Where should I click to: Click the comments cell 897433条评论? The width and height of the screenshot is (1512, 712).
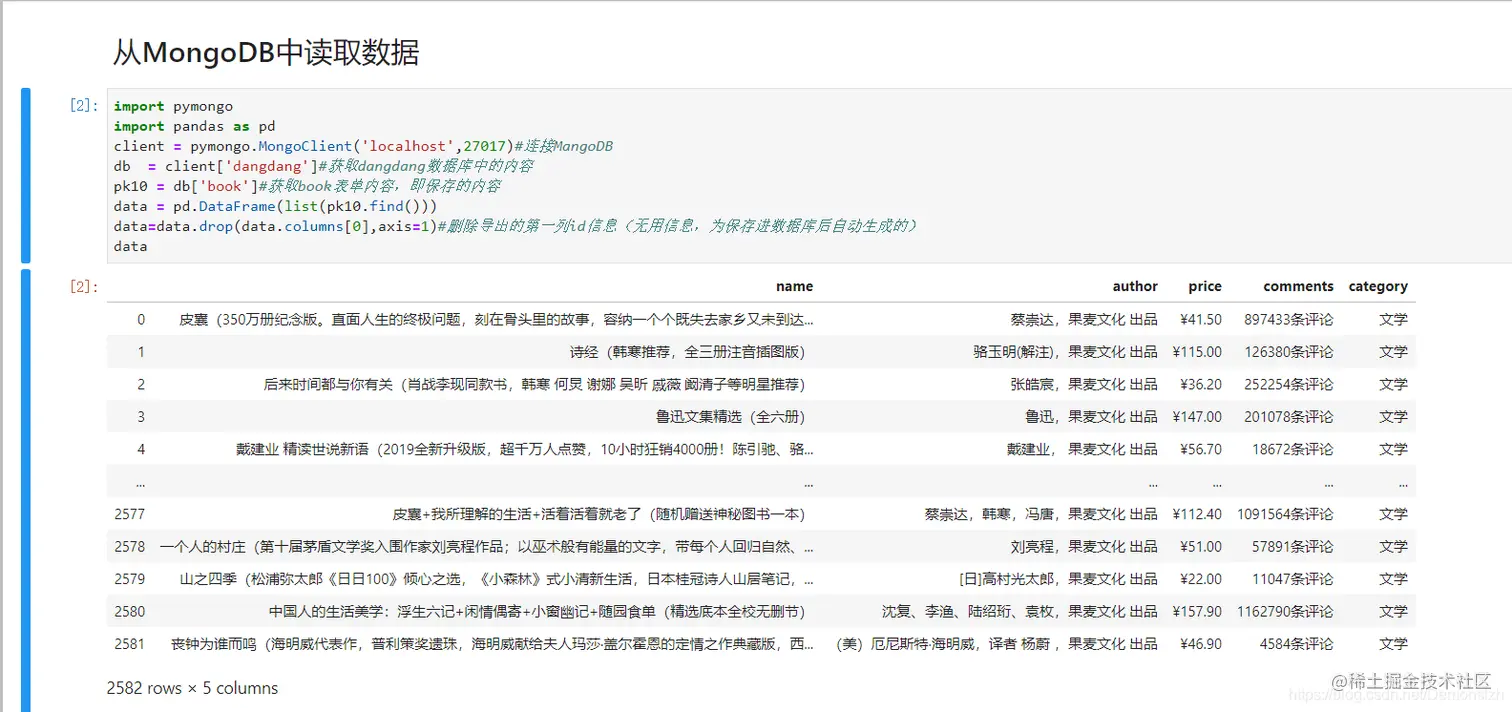(x=1289, y=319)
